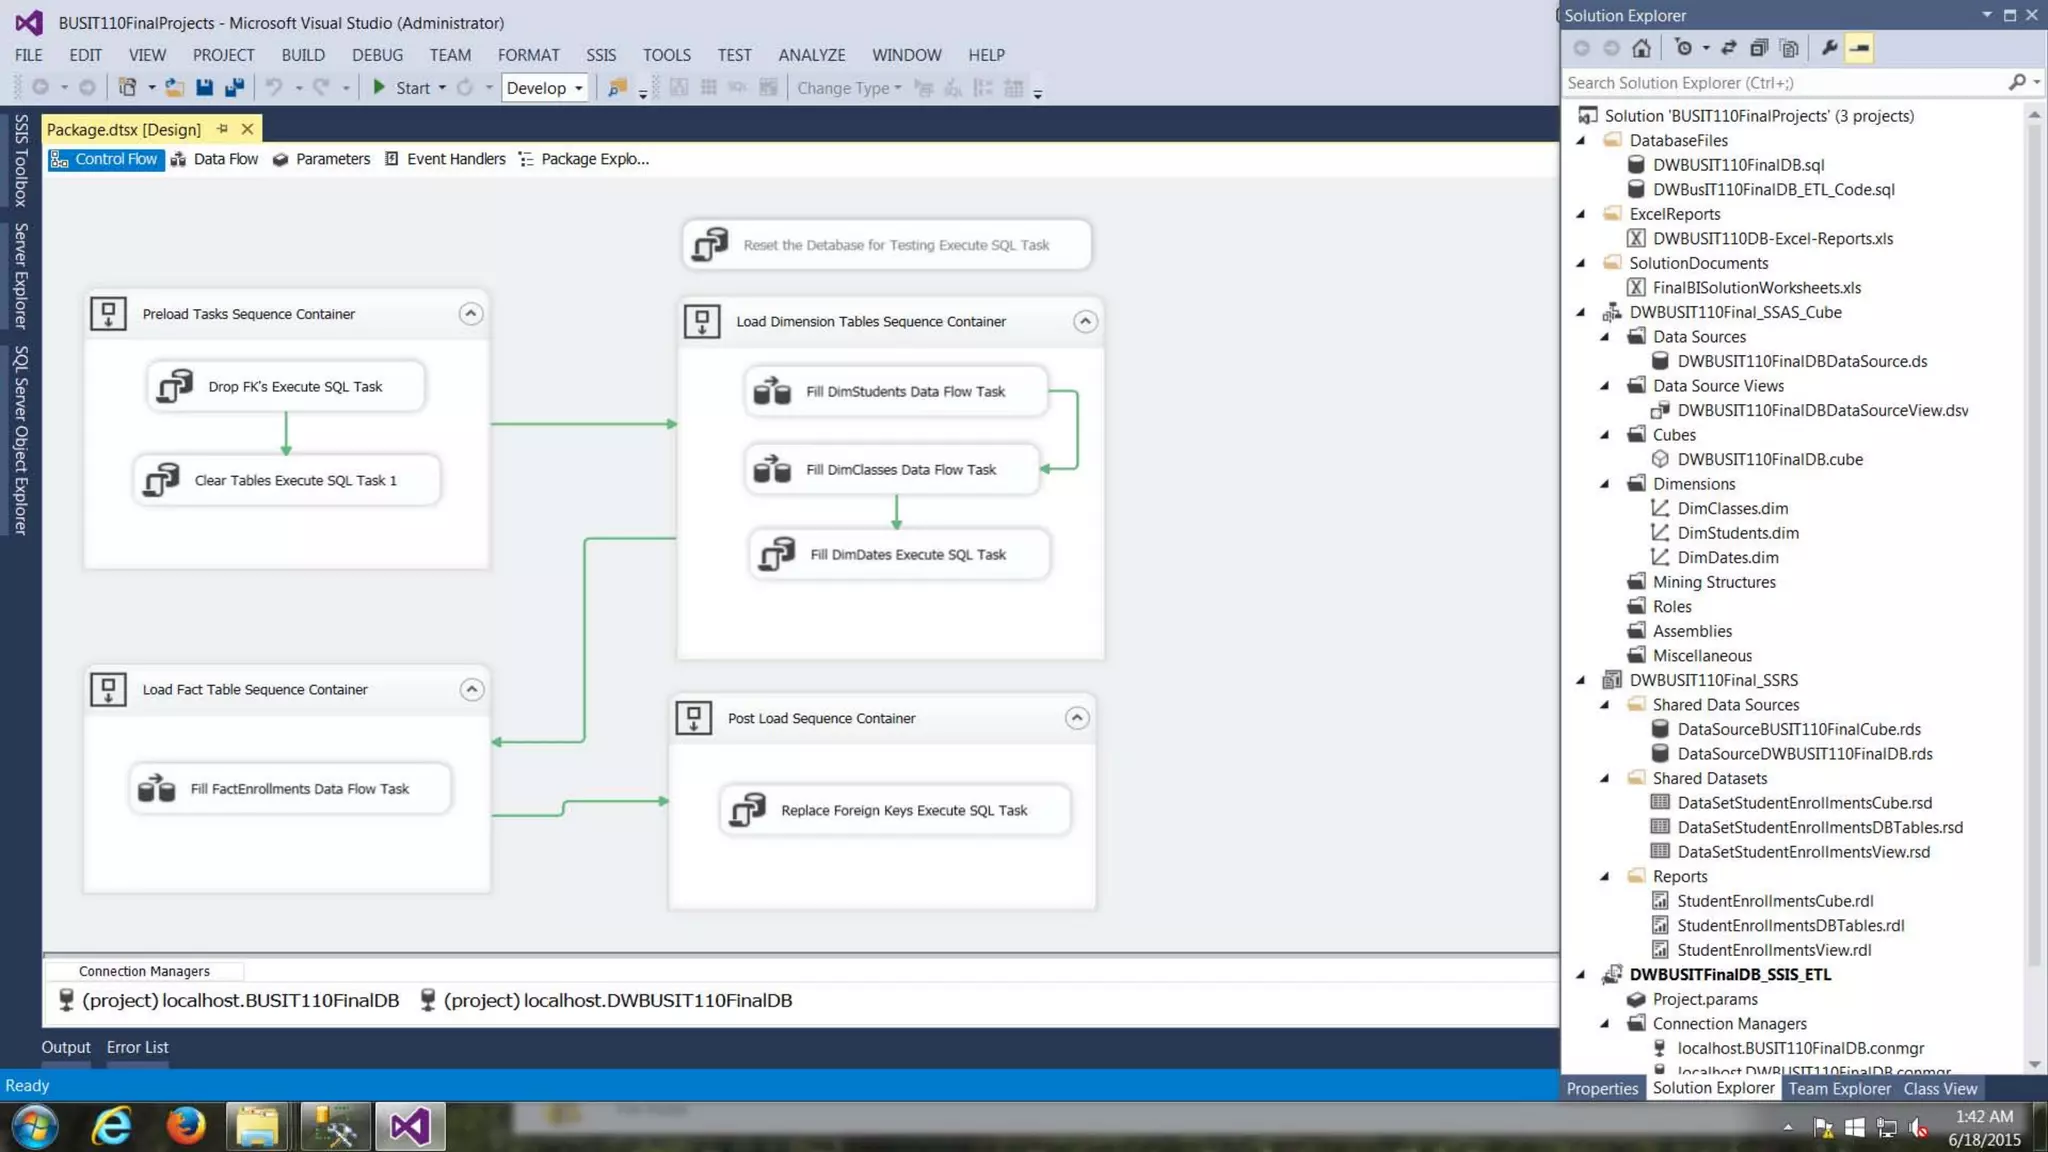This screenshot has height=1152, width=2048.
Task: Click the Home icon in Solution Explorer
Action: coord(1641,48)
